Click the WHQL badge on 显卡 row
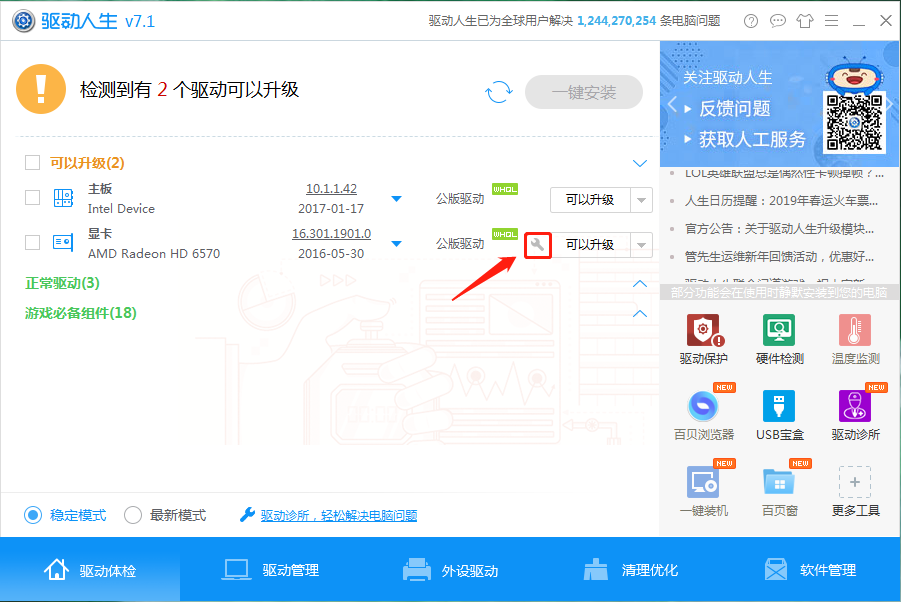Screen dimensions: 901x602 [505, 234]
